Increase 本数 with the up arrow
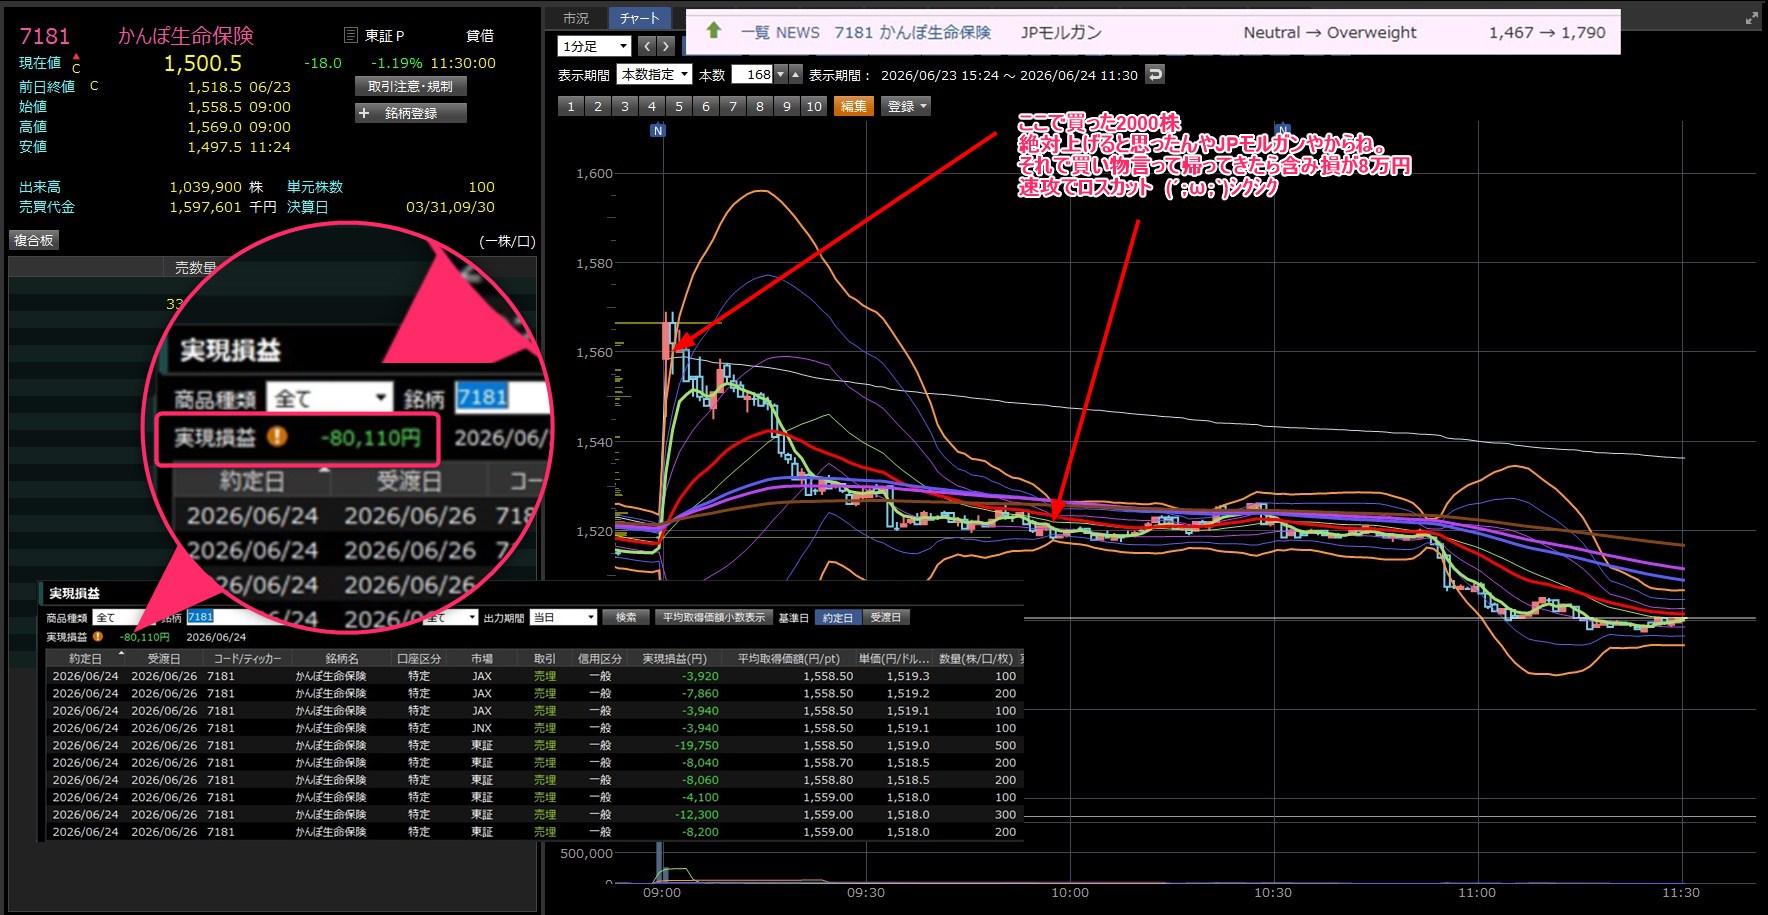1768x915 pixels. coord(796,74)
